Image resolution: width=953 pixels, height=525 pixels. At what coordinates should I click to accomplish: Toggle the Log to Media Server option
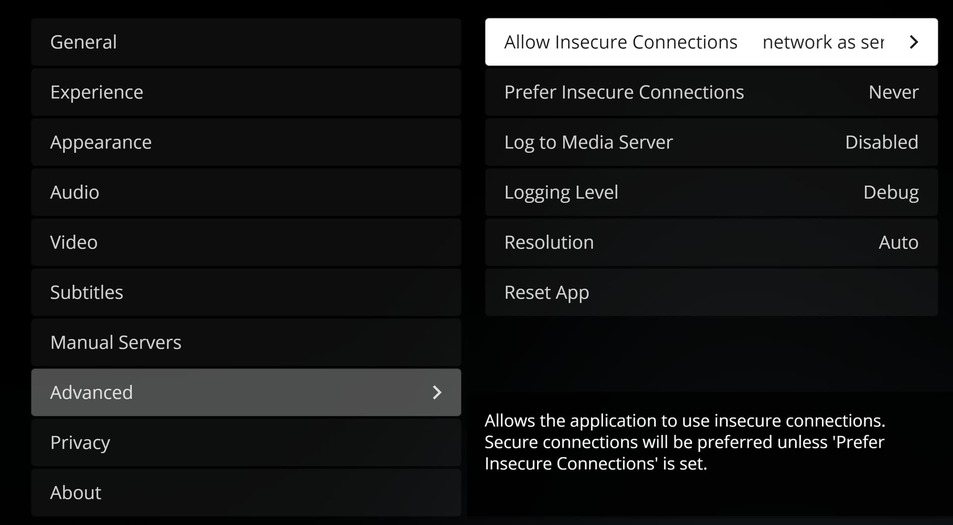711,142
